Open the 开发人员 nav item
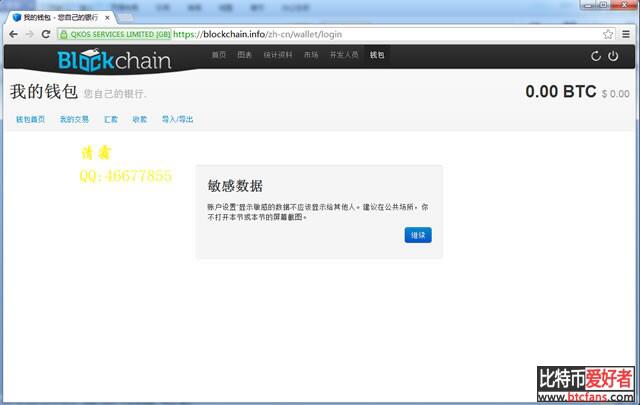 tap(344, 55)
